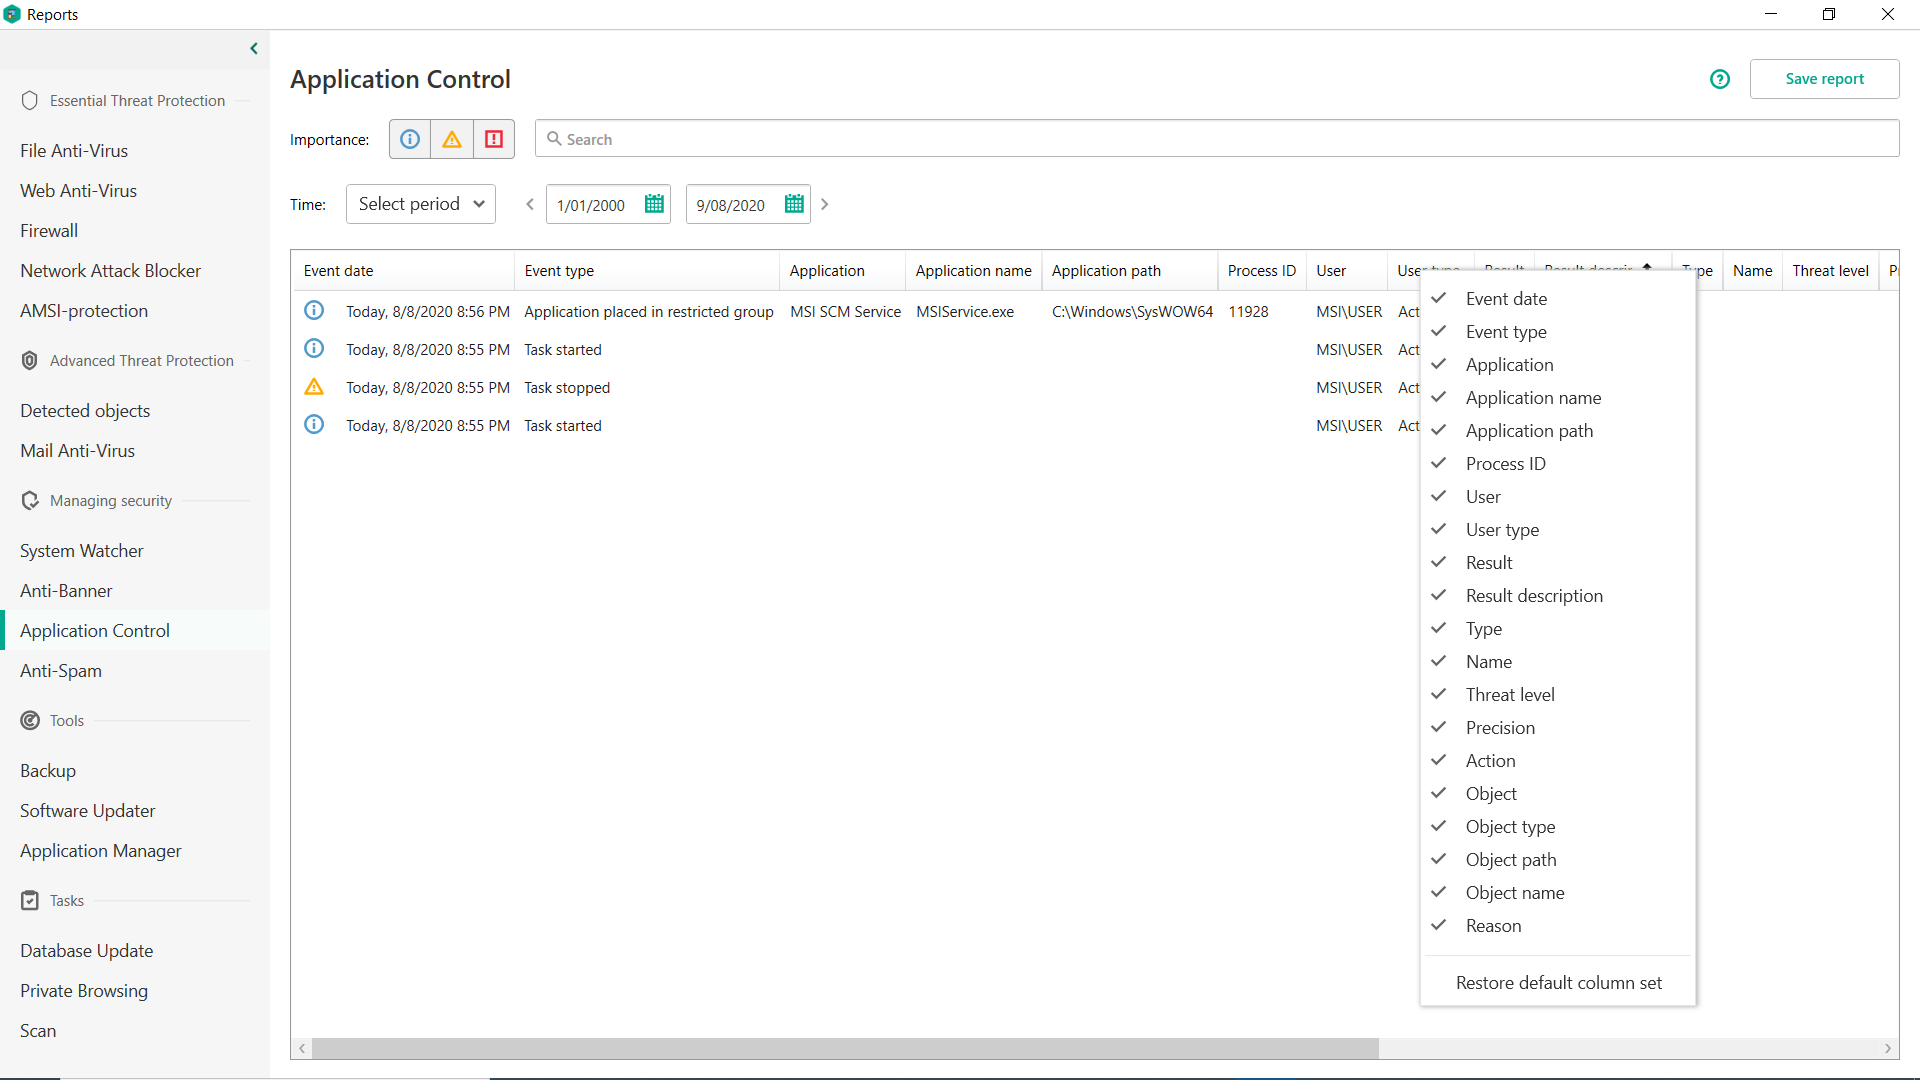The height and width of the screenshot is (1080, 1920).
Task: Open calendar picker for end date 9/08/2020
Action: tap(794, 204)
